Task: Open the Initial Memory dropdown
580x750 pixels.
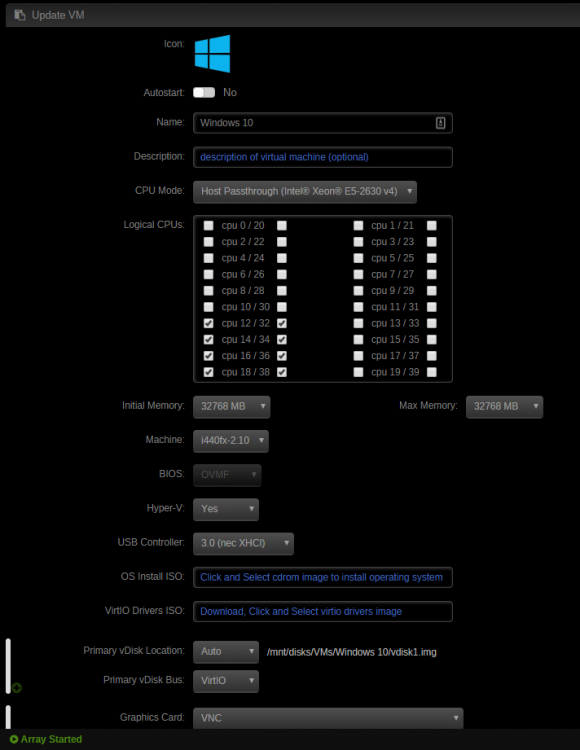Action: tap(232, 407)
